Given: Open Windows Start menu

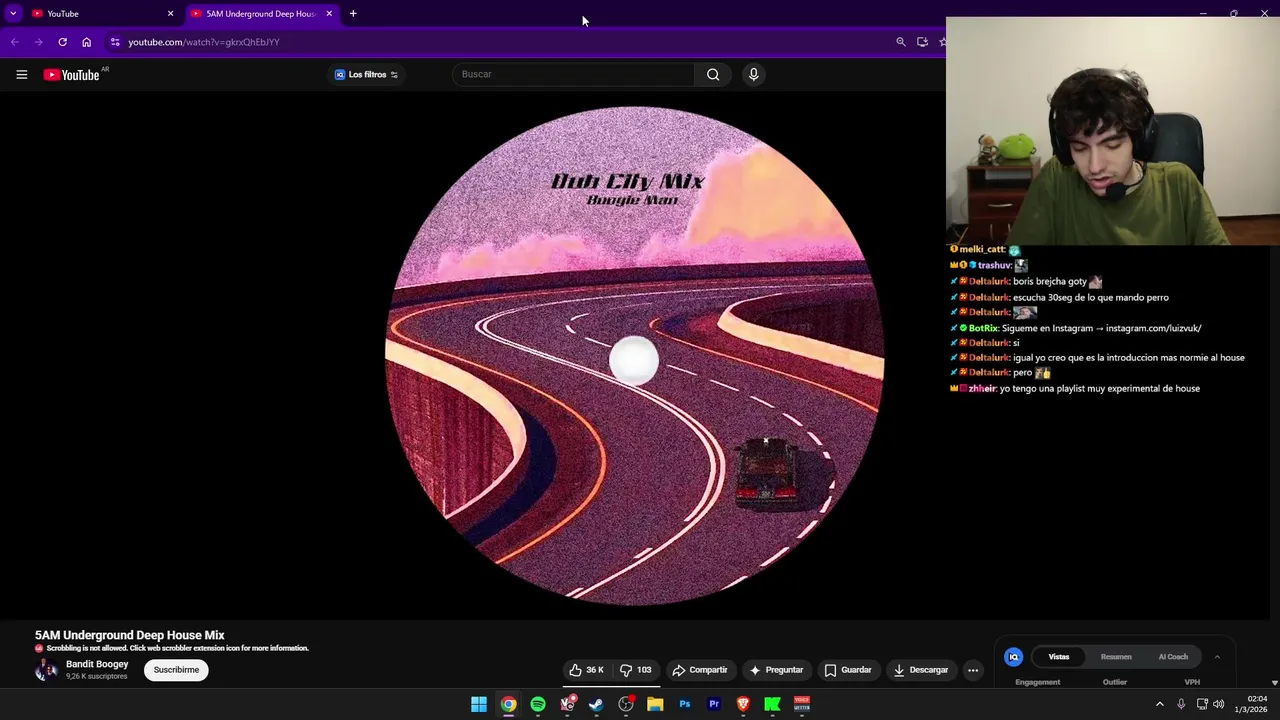Looking at the screenshot, I should coord(479,704).
